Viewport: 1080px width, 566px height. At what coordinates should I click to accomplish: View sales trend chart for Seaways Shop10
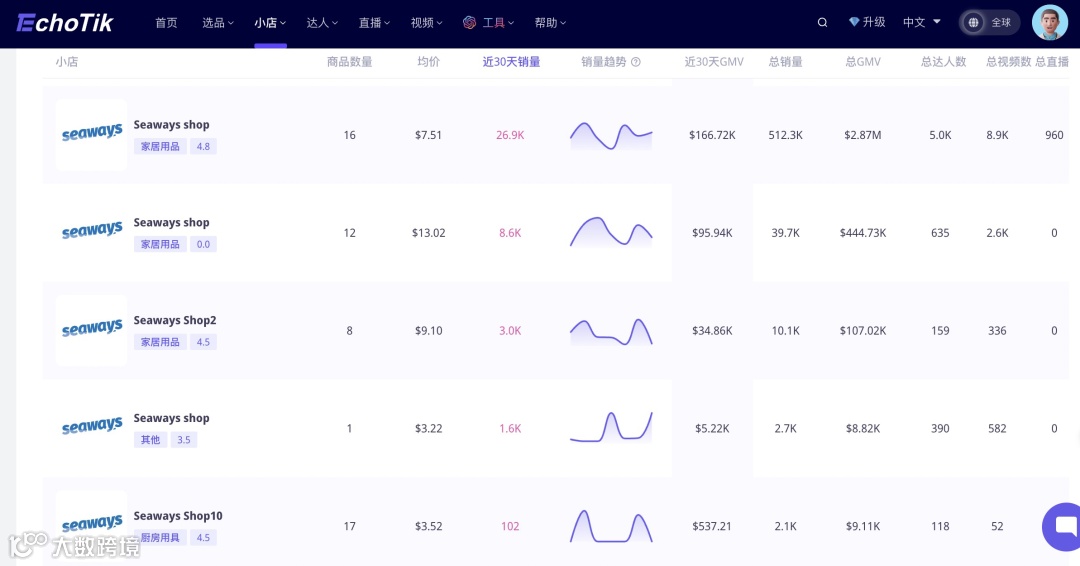(x=611, y=526)
